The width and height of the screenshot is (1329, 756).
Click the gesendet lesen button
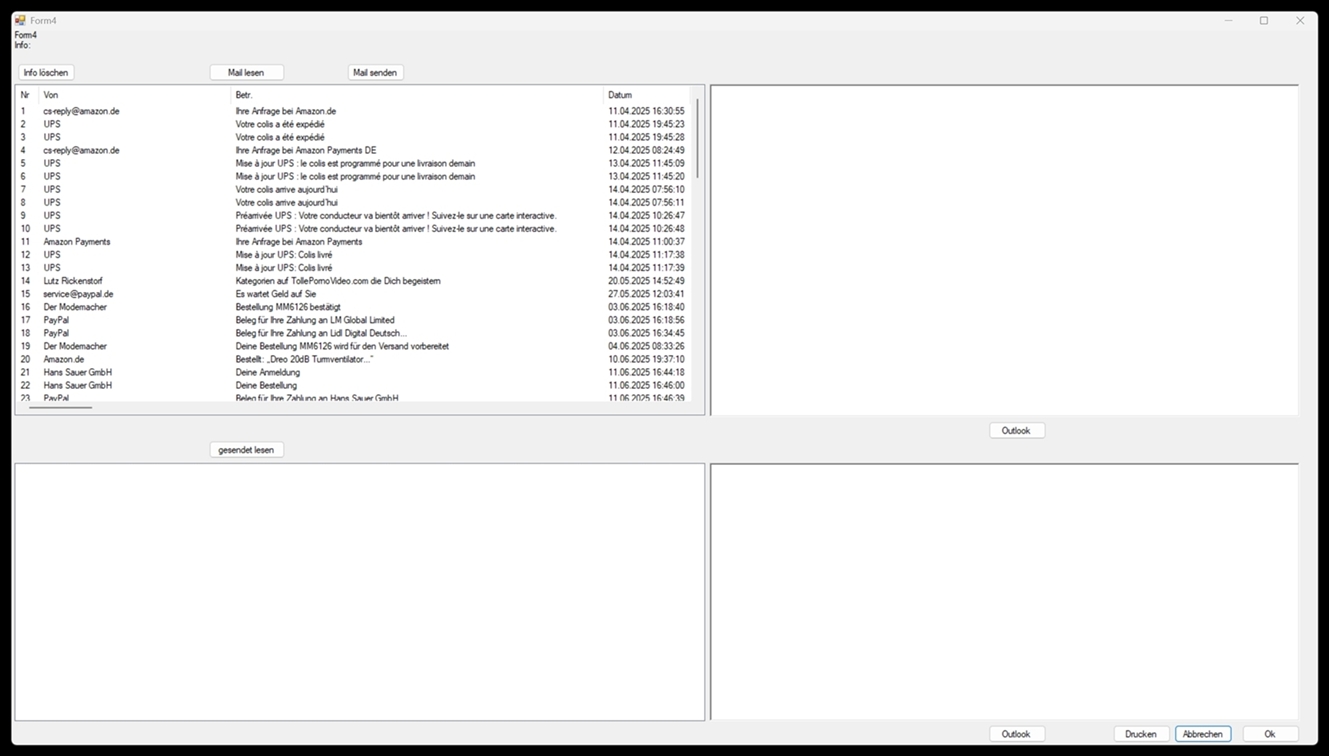tap(246, 450)
